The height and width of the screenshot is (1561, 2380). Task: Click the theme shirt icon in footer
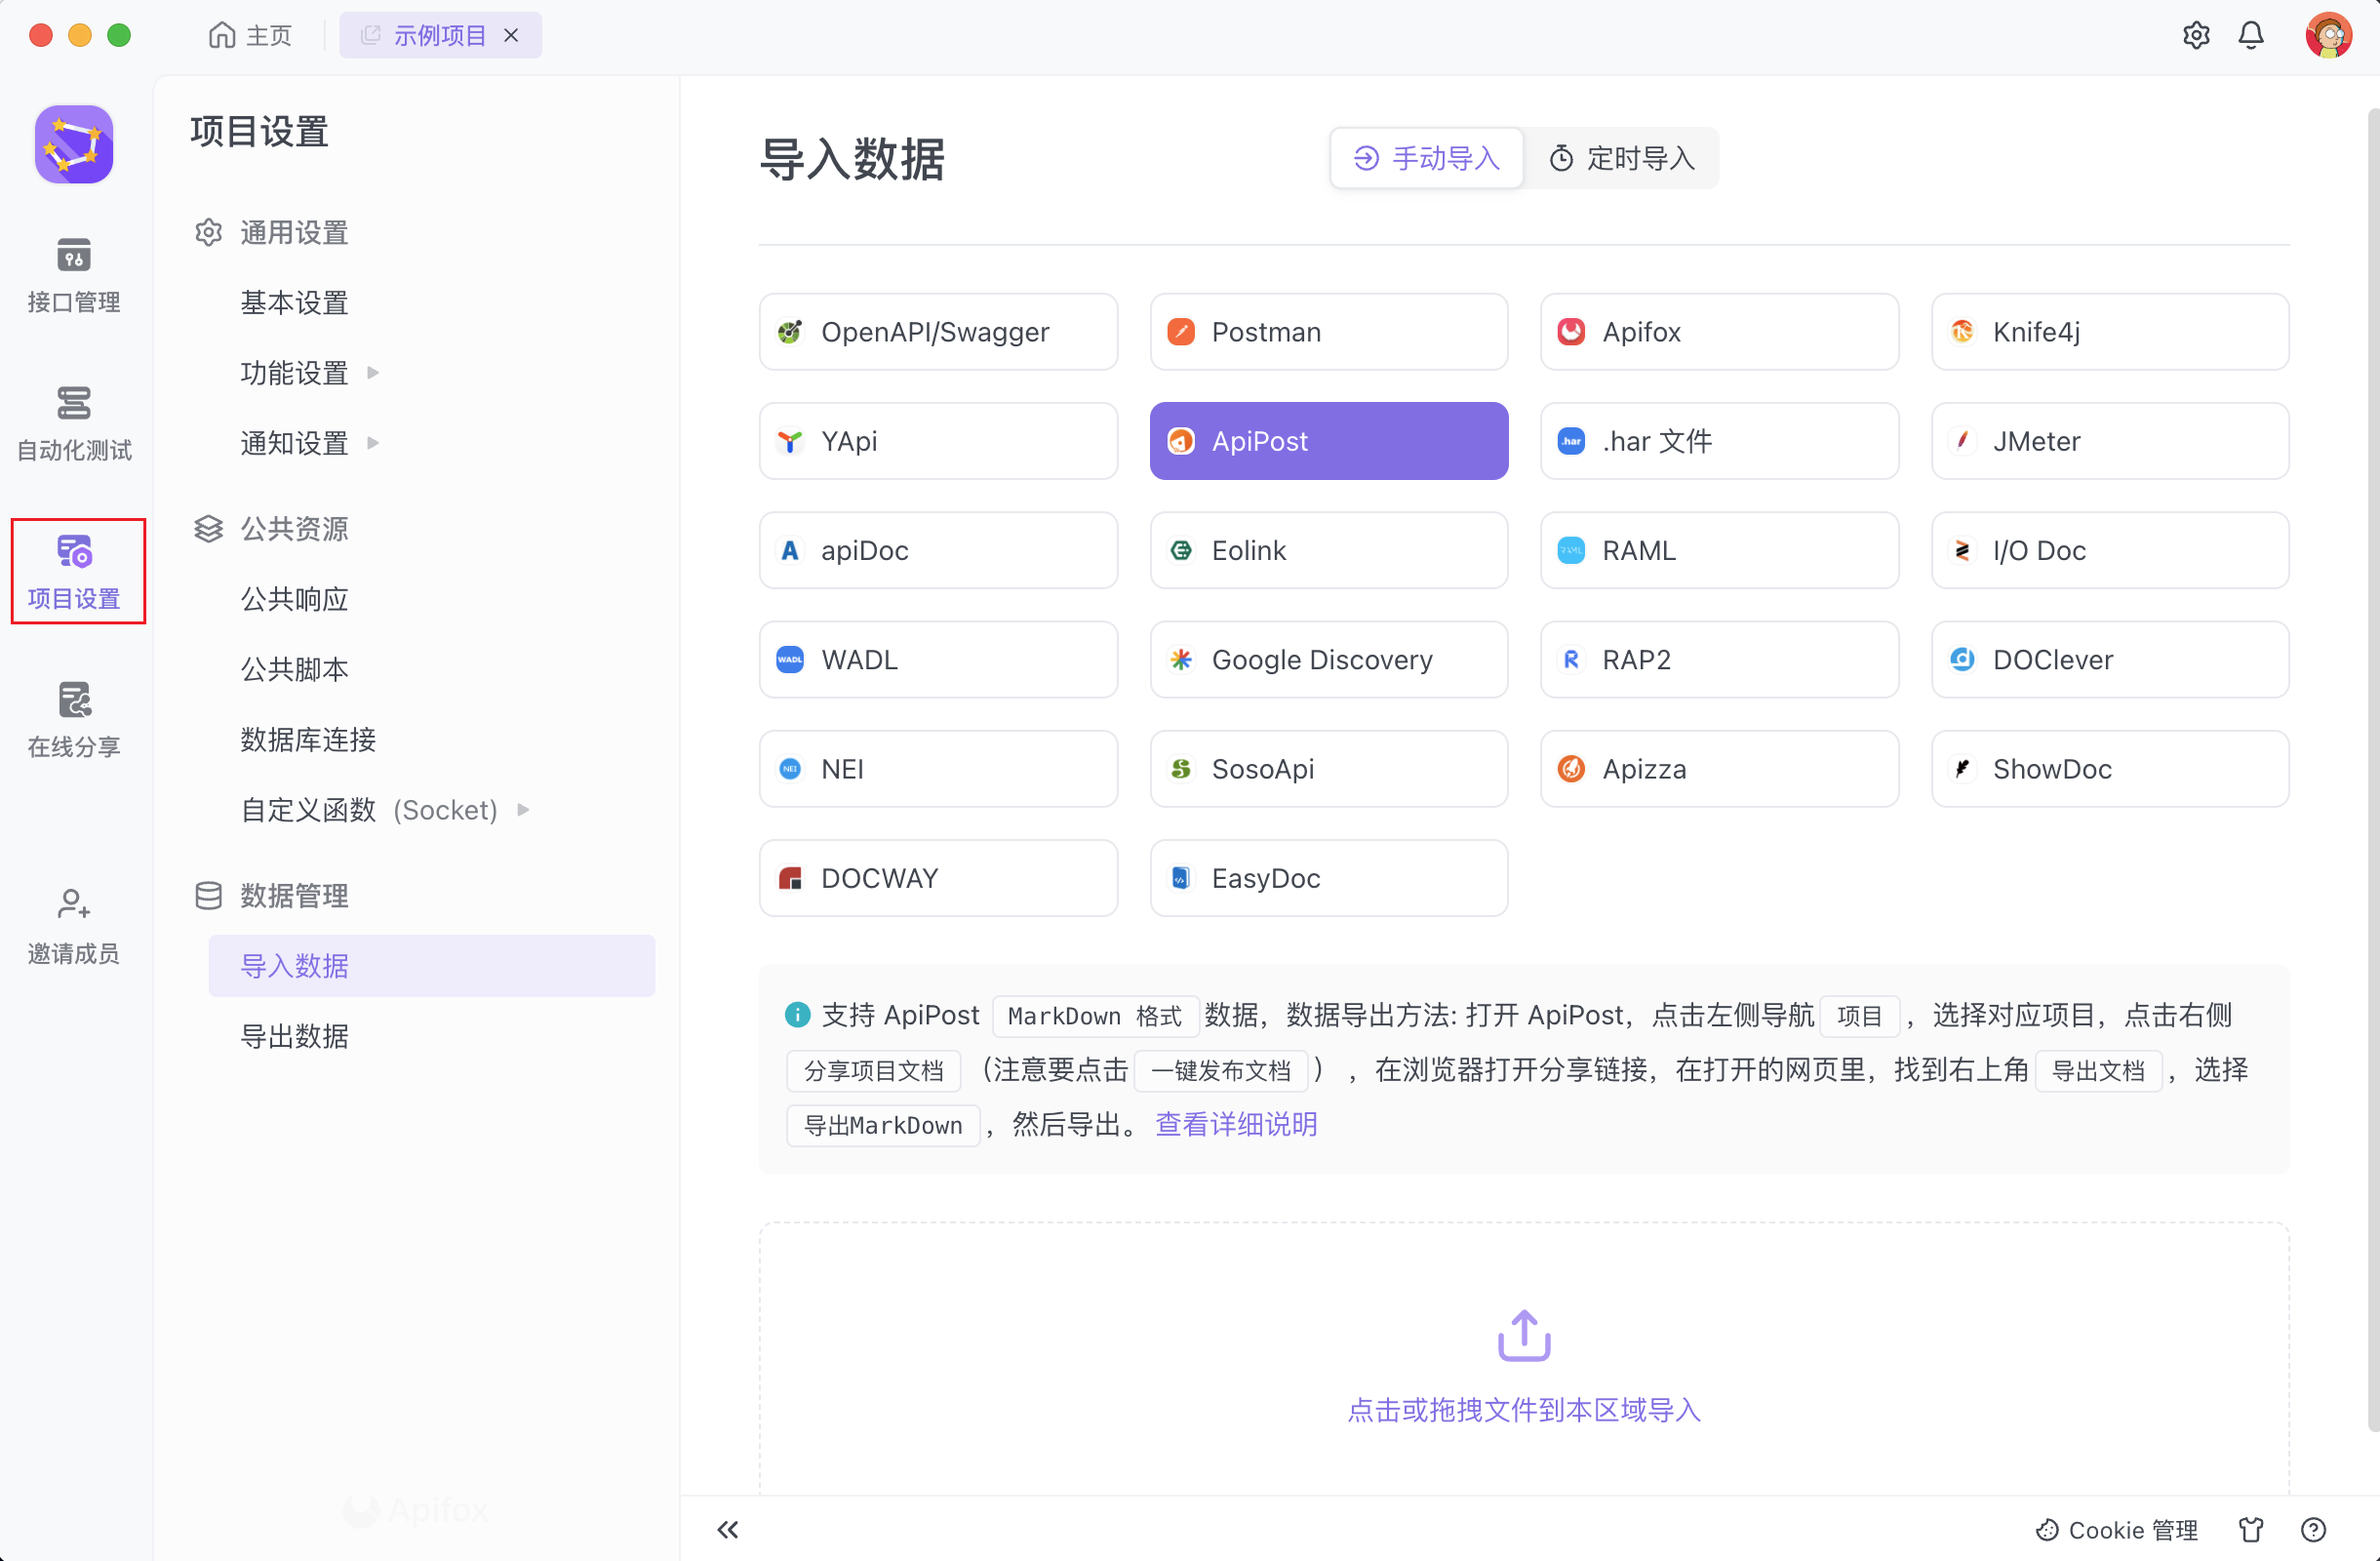[x=2250, y=1529]
